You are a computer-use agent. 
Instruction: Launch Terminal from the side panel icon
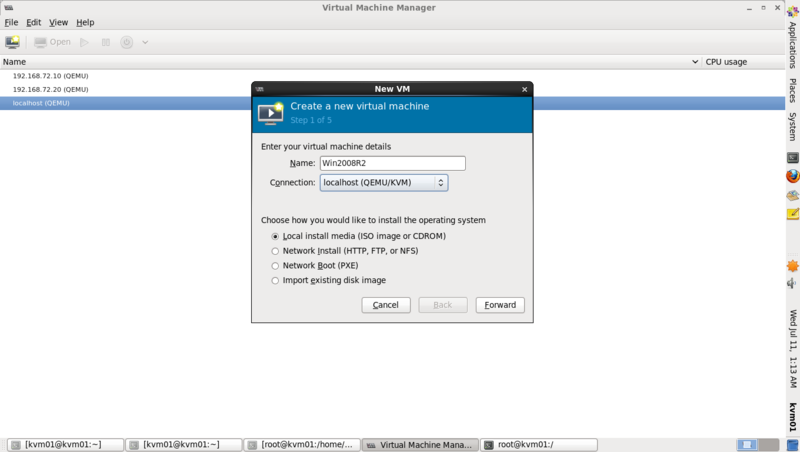[x=792, y=158]
